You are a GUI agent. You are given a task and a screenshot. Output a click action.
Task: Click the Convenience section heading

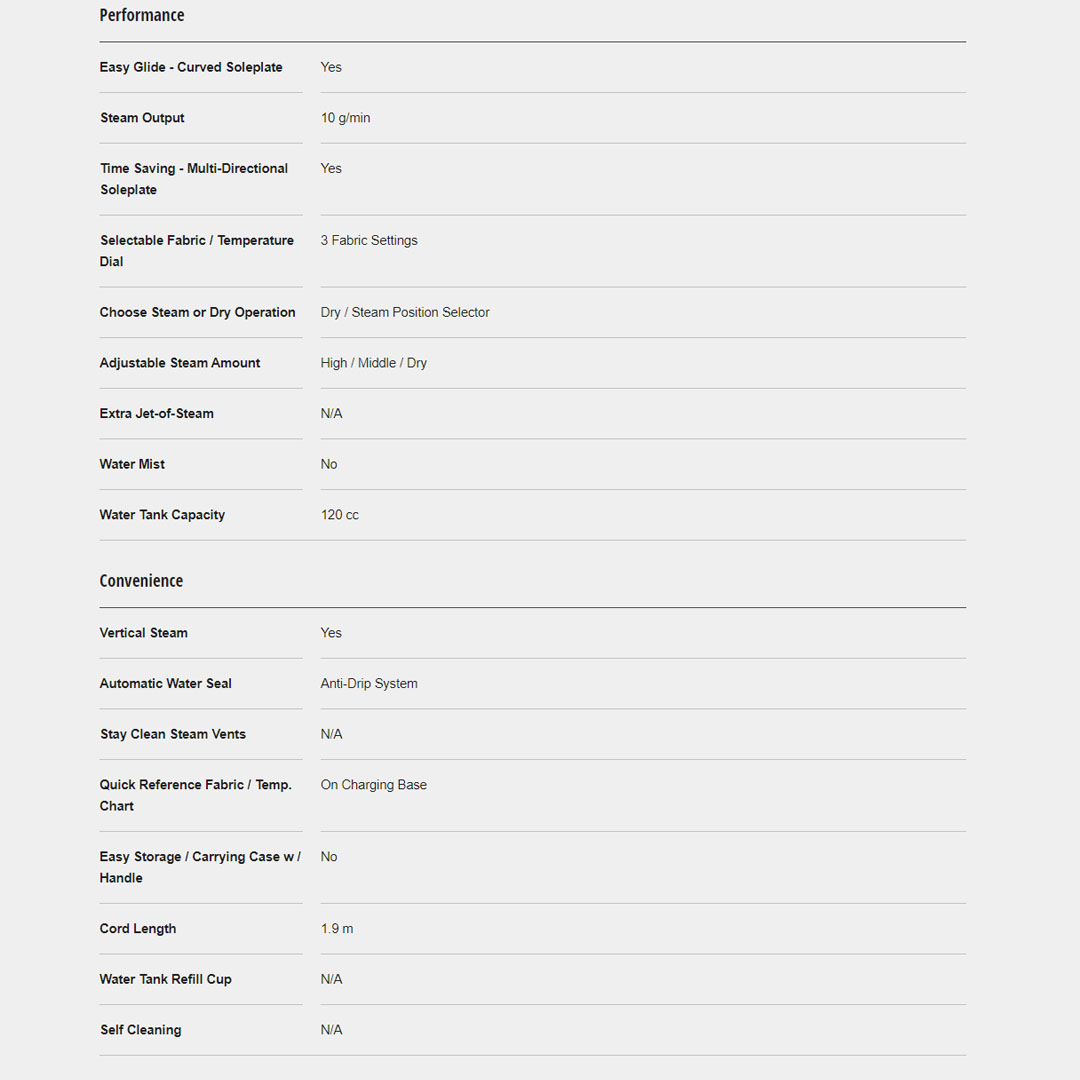tap(141, 581)
